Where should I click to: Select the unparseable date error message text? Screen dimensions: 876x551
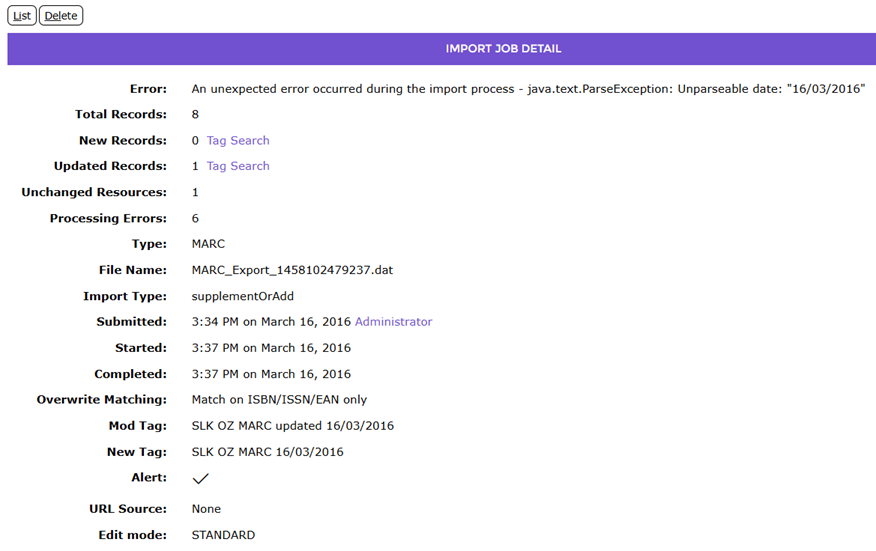coord(528,89)
